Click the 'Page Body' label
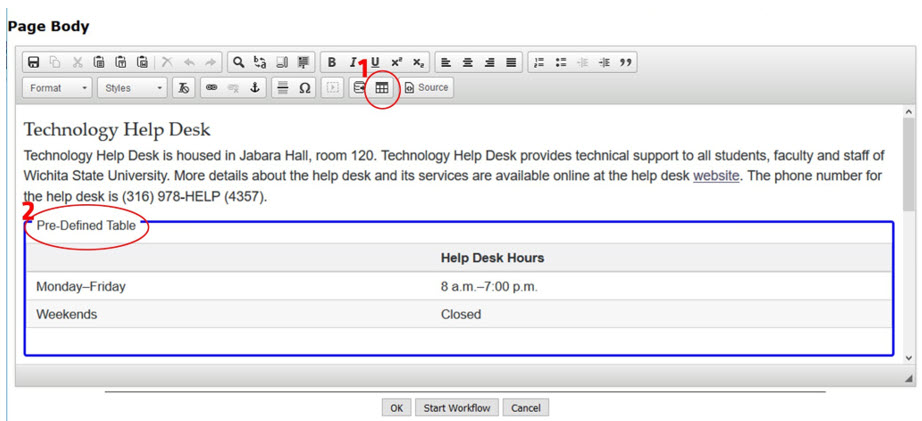922x421 pixels. 48,26
